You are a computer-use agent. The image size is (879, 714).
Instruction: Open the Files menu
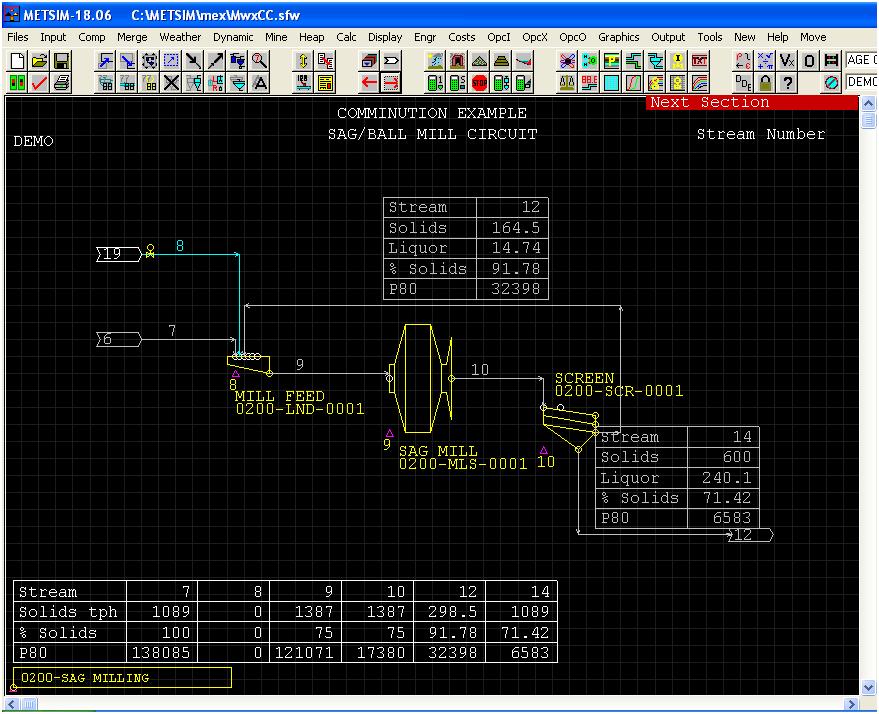coord(17,37)
